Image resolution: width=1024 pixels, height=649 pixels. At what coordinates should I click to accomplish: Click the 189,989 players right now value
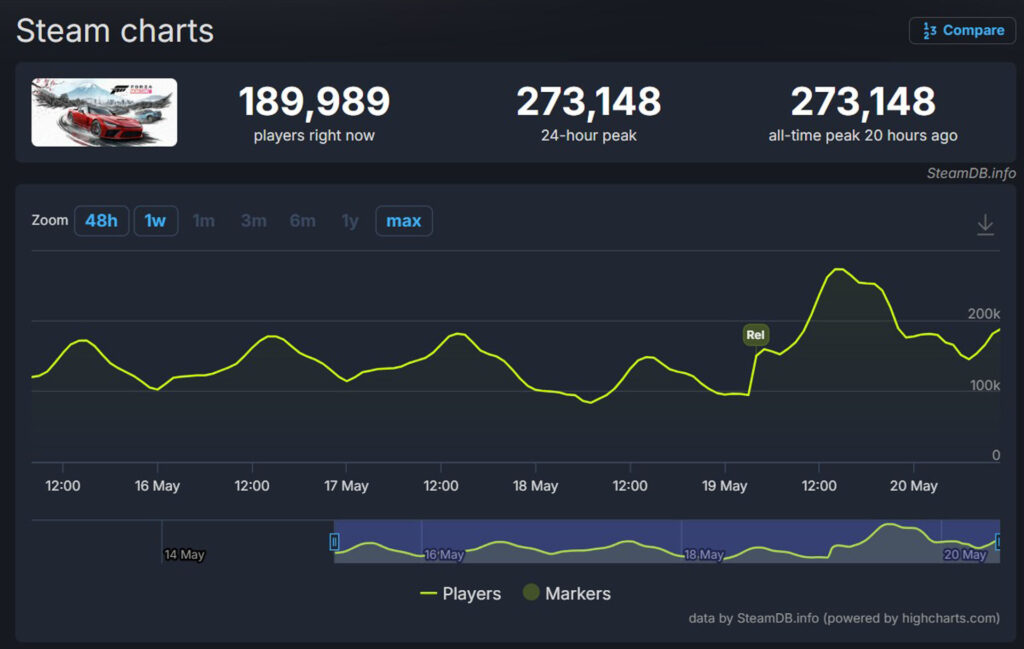[314, 102]
